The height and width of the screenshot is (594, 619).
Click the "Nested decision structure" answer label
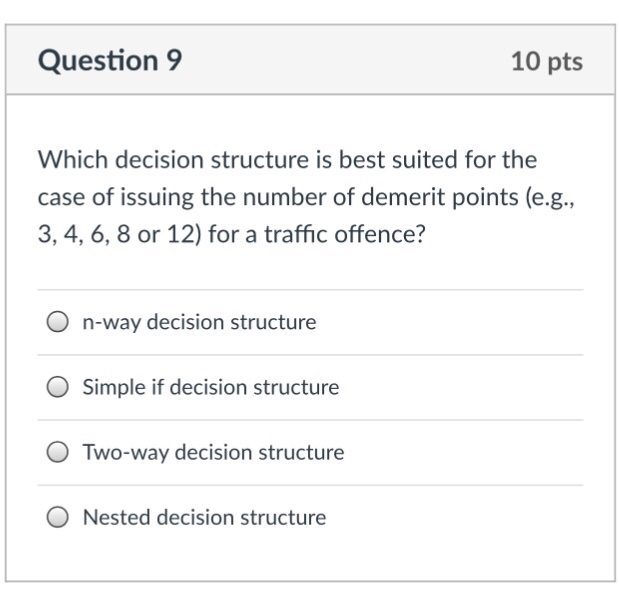tap(204, 518)
